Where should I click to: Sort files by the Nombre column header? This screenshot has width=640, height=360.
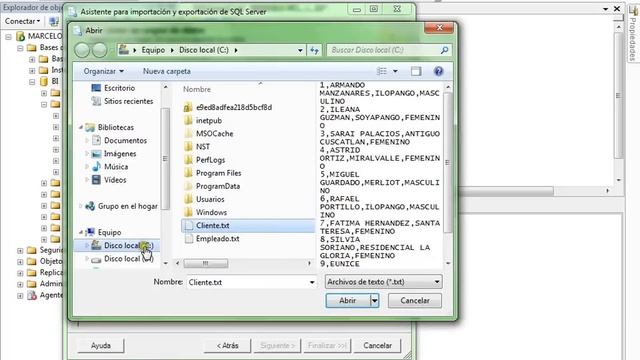tap(197, 89)
